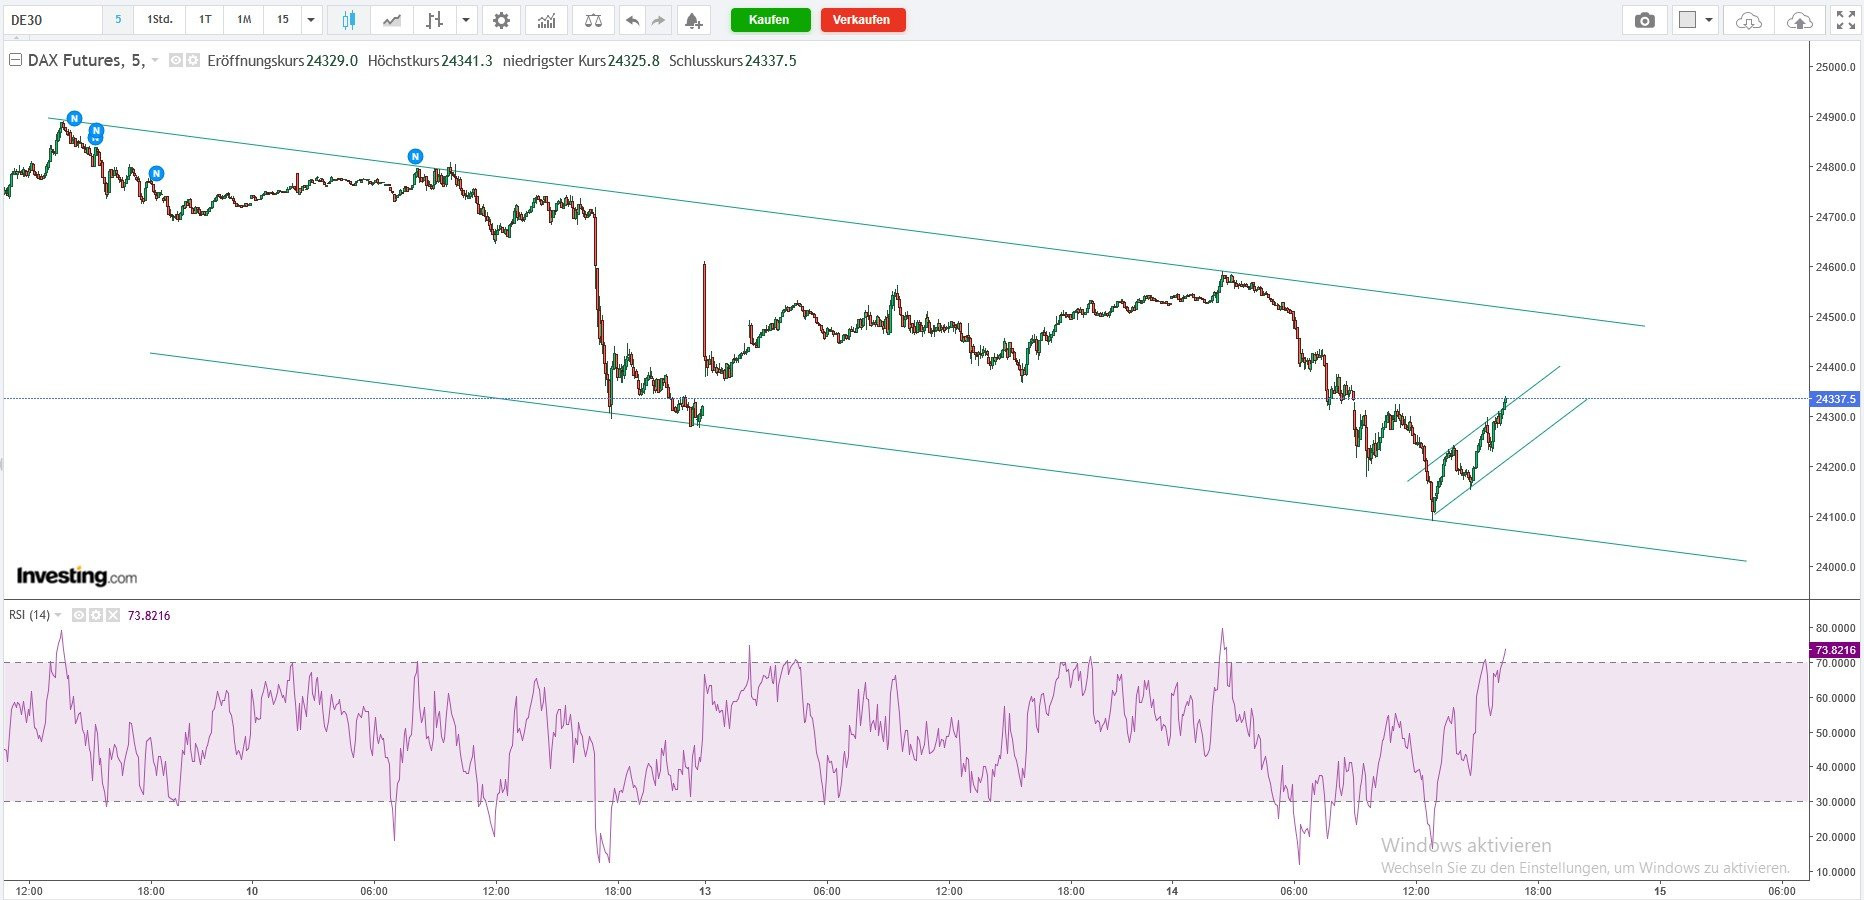Toggle DAX Futures series visibility eye
The image size is (1864, 900).
click(176, 61)
